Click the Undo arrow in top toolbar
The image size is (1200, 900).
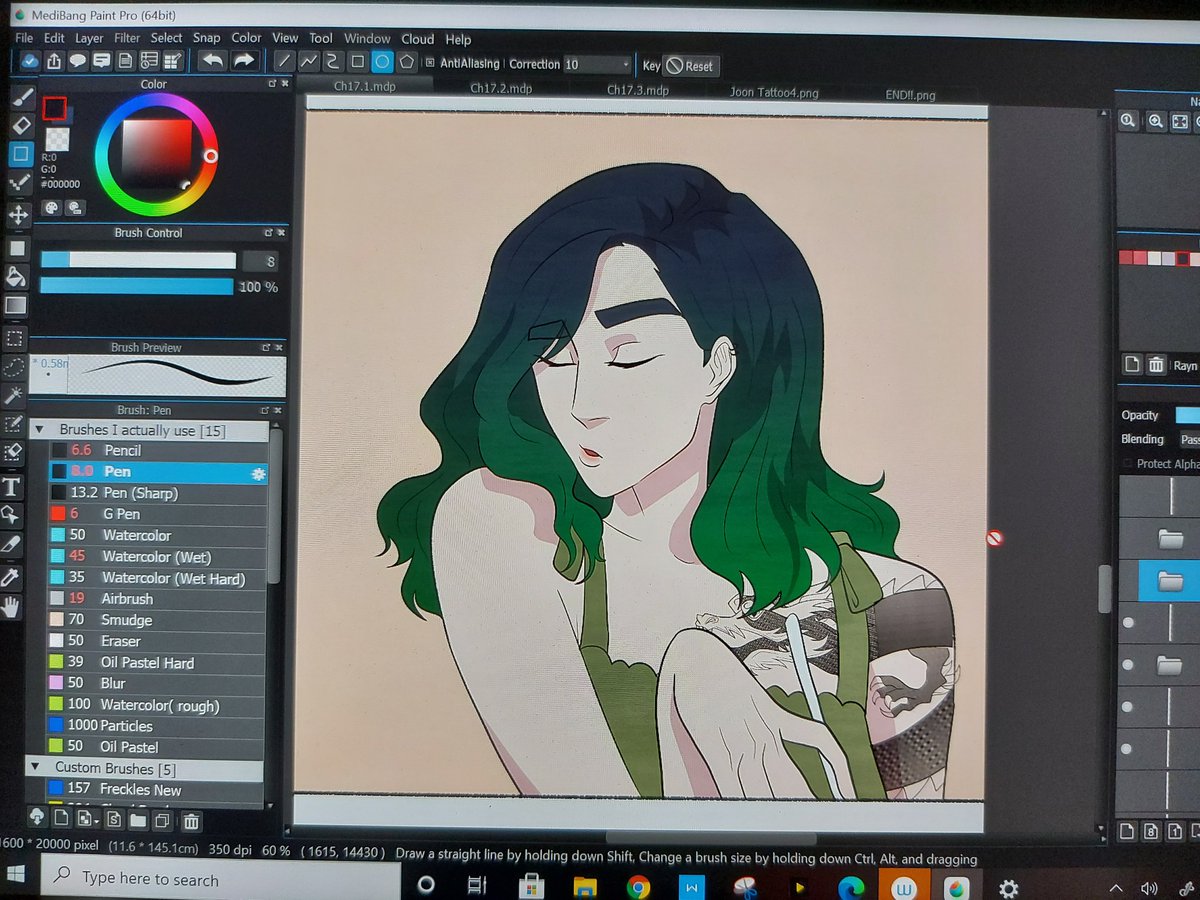pos(213,61)
